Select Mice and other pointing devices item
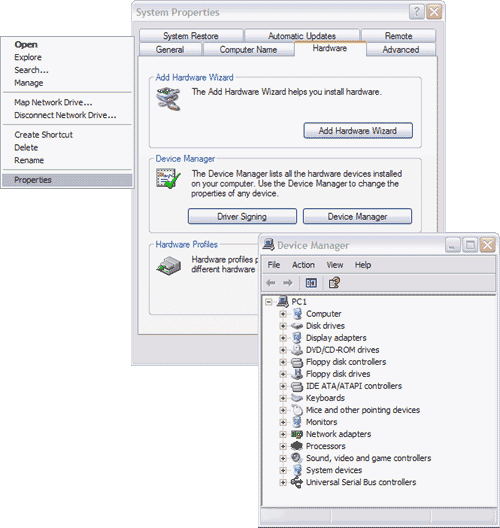Viewport: 500px width, 528px height. point(363,410)
